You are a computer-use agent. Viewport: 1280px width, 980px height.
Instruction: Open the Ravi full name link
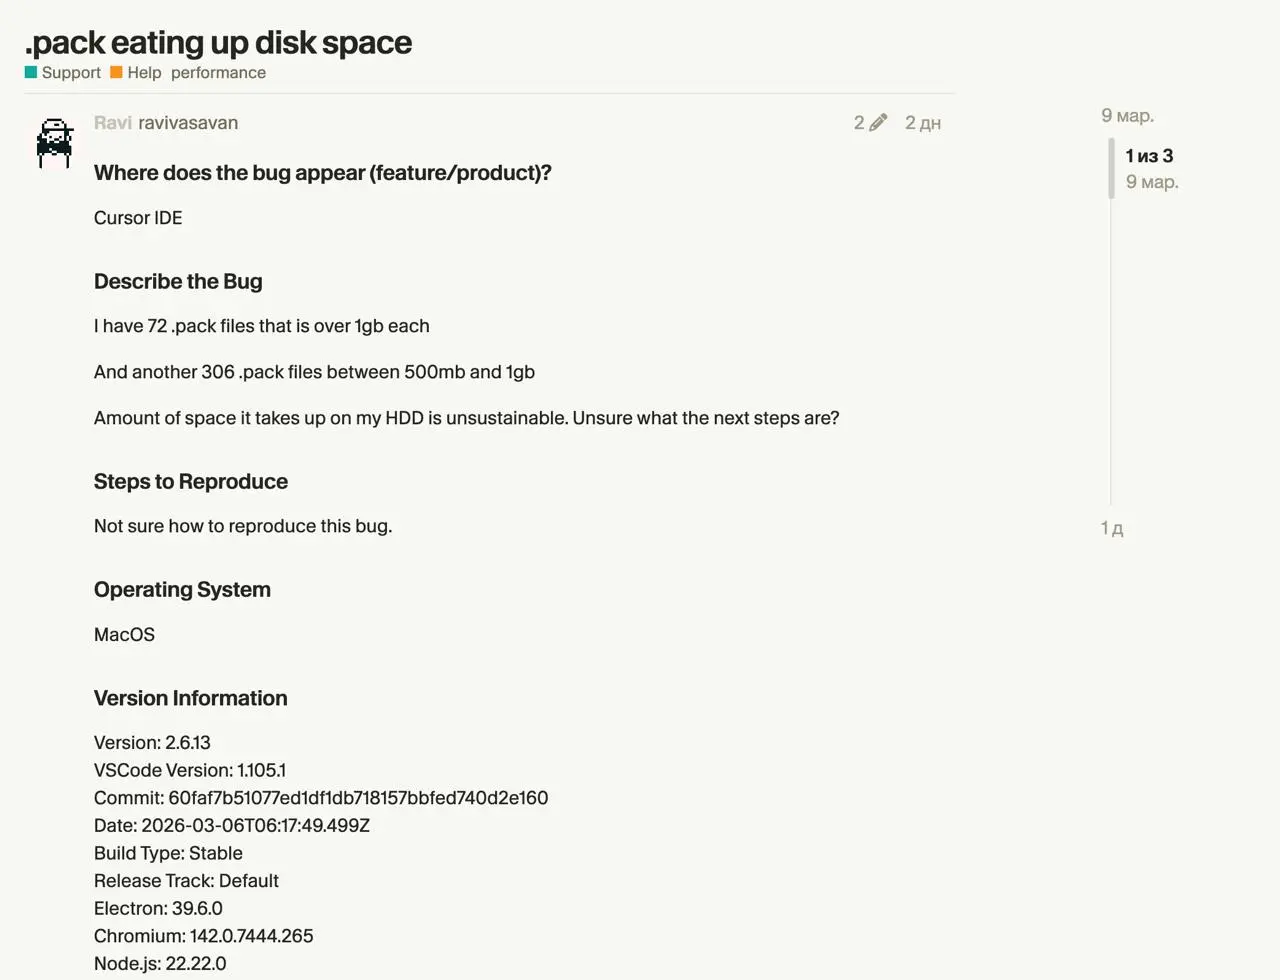[x=112, y=123]
